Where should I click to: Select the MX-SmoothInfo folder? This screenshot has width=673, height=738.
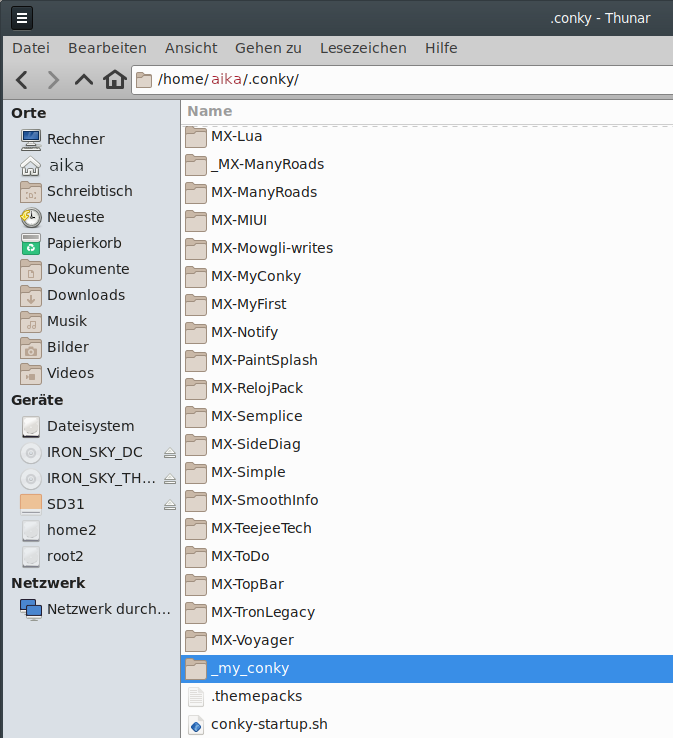click(x=427, y=501)
